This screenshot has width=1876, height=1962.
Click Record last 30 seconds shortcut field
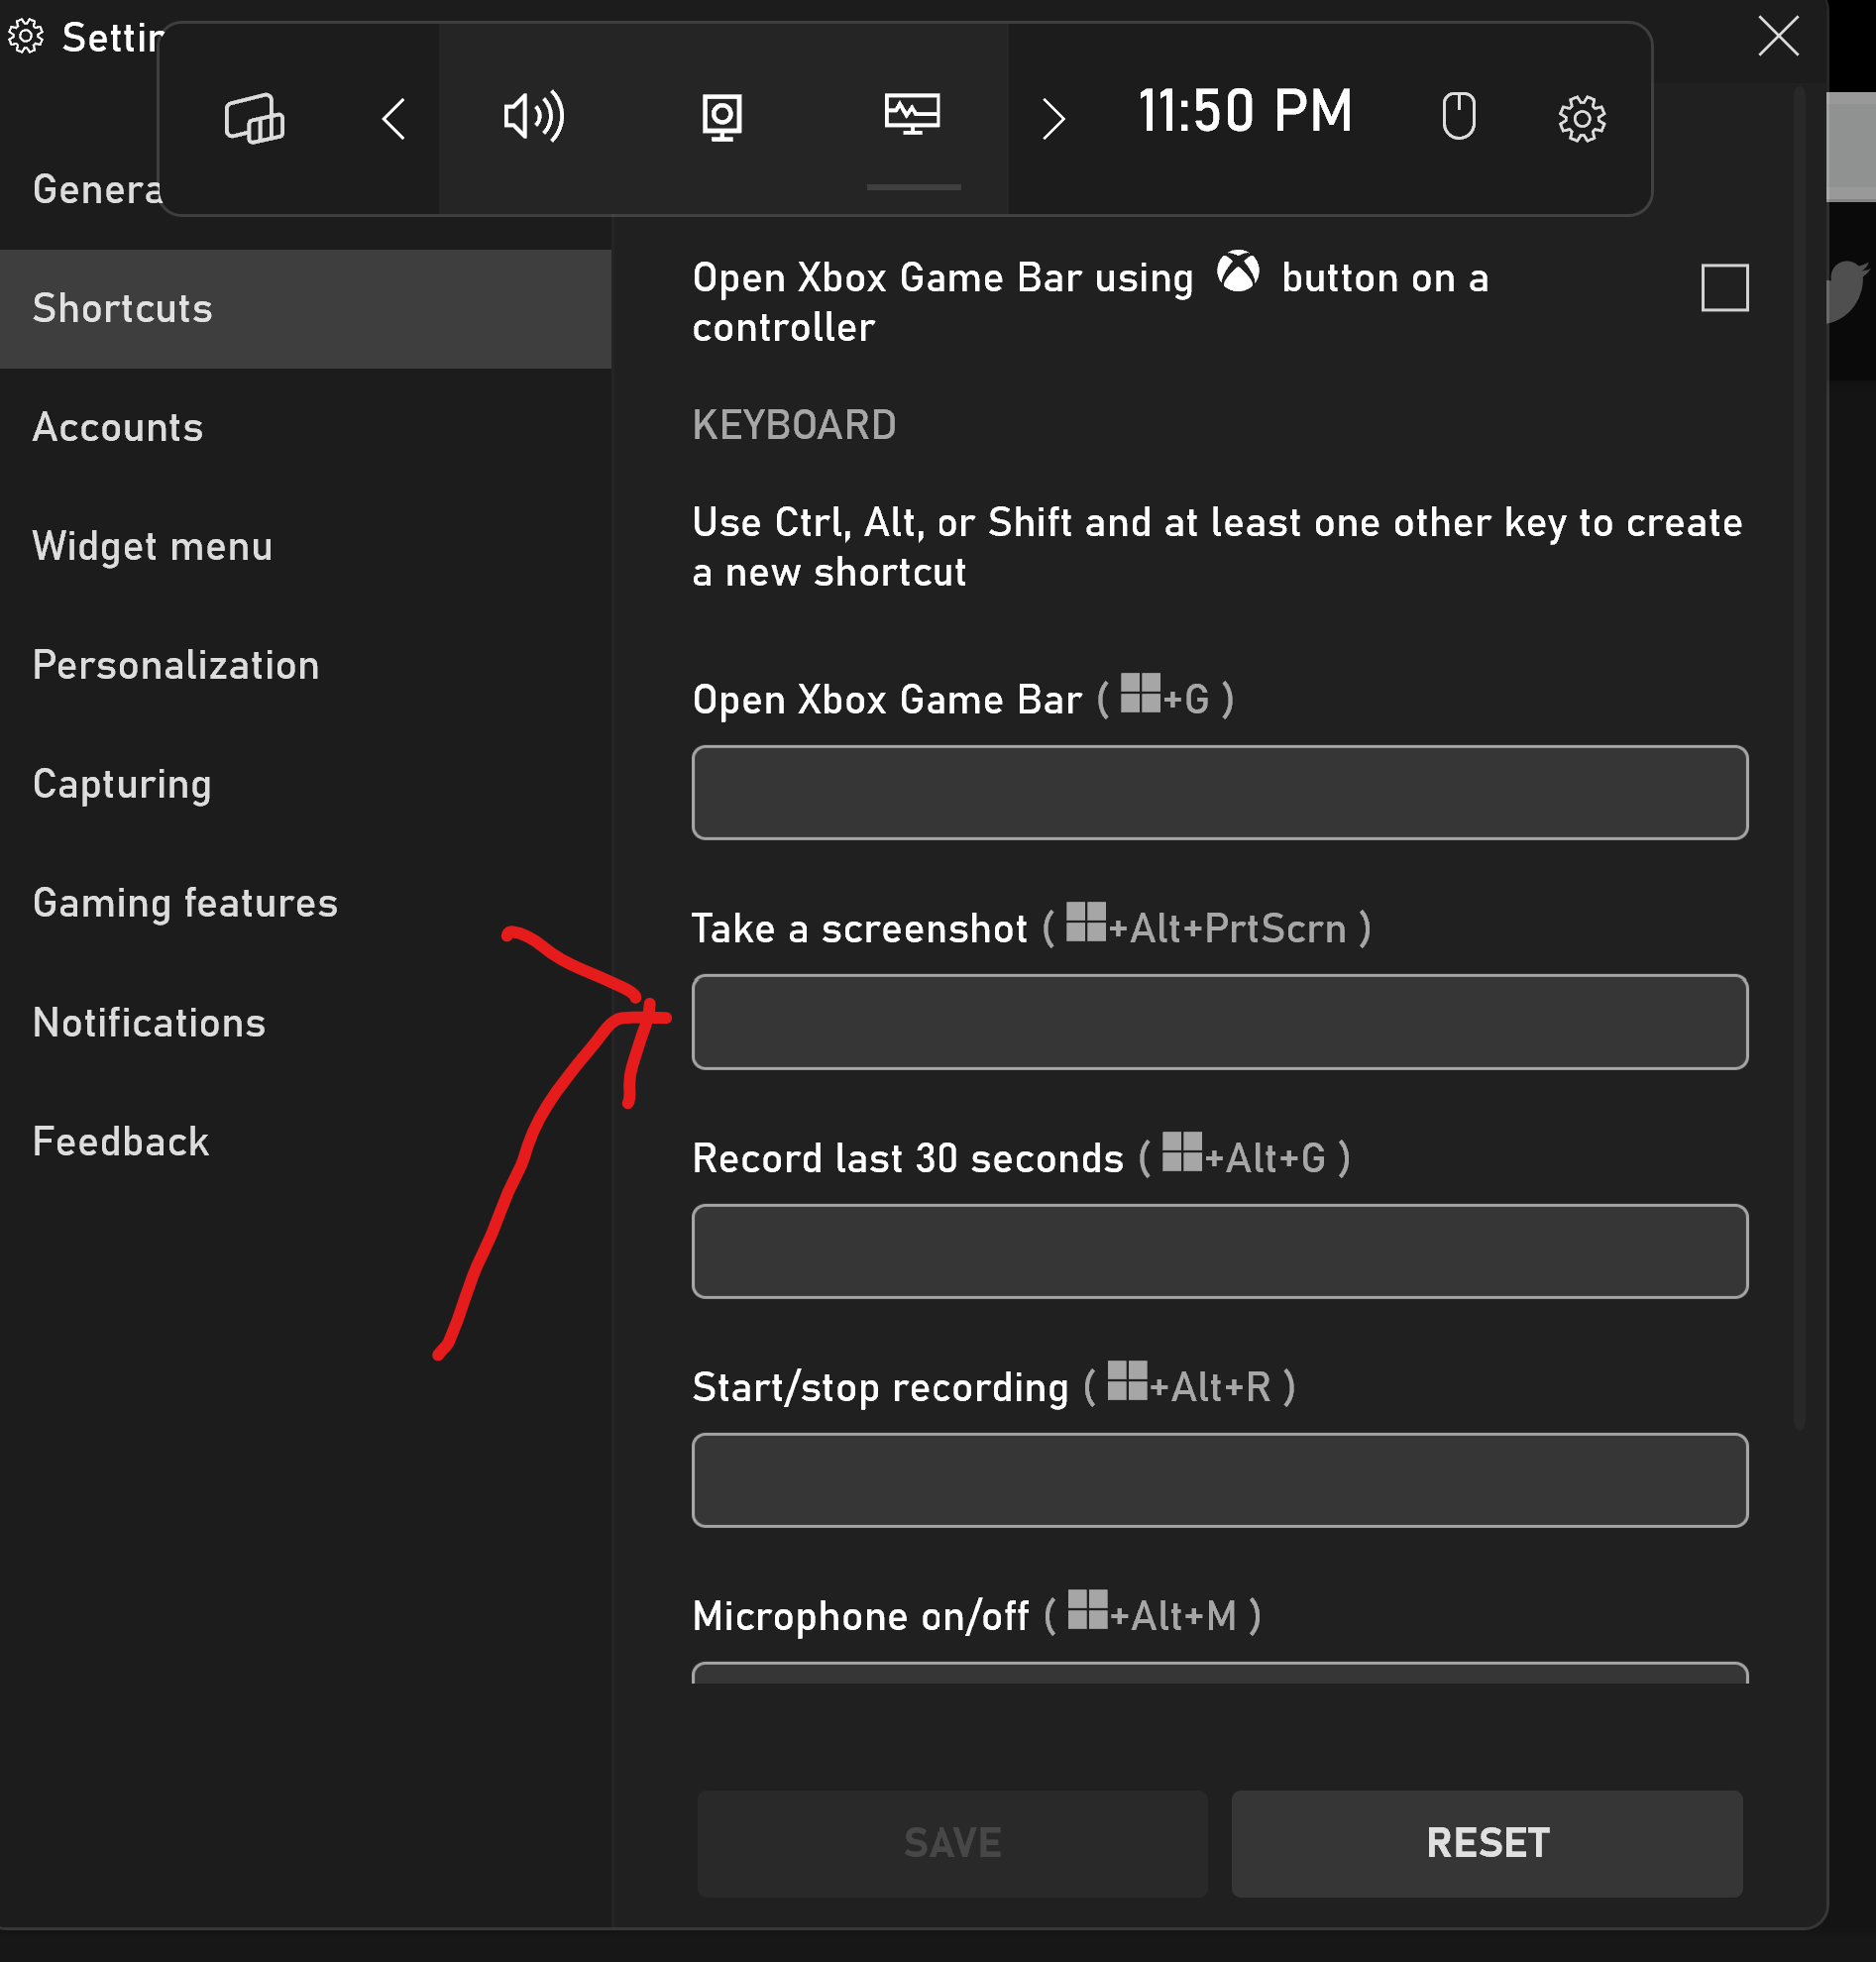click(x=1219, y=1251)
